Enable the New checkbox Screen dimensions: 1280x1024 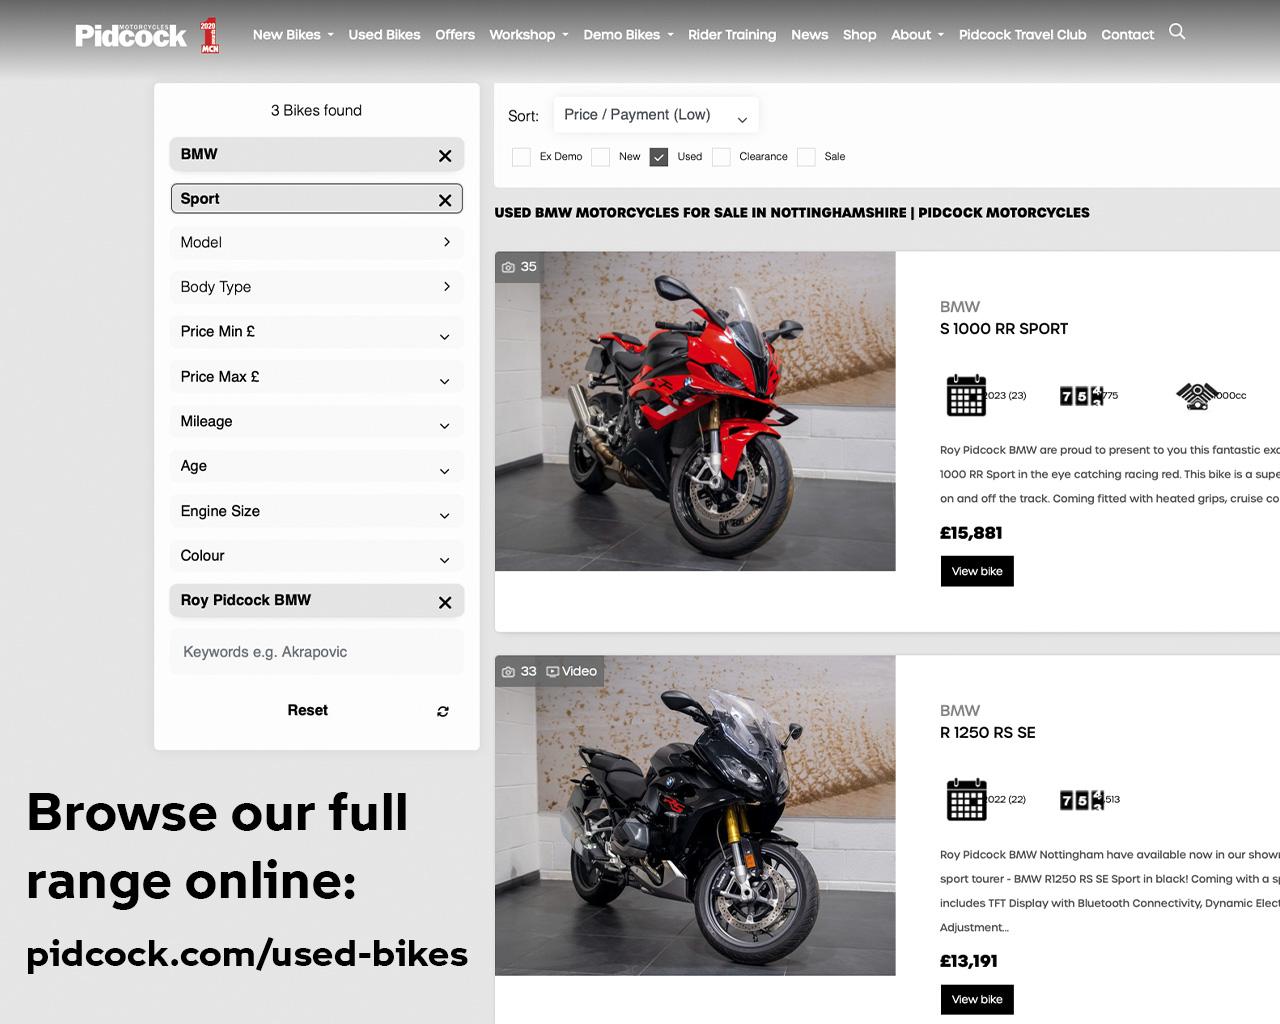click(600, 157)
